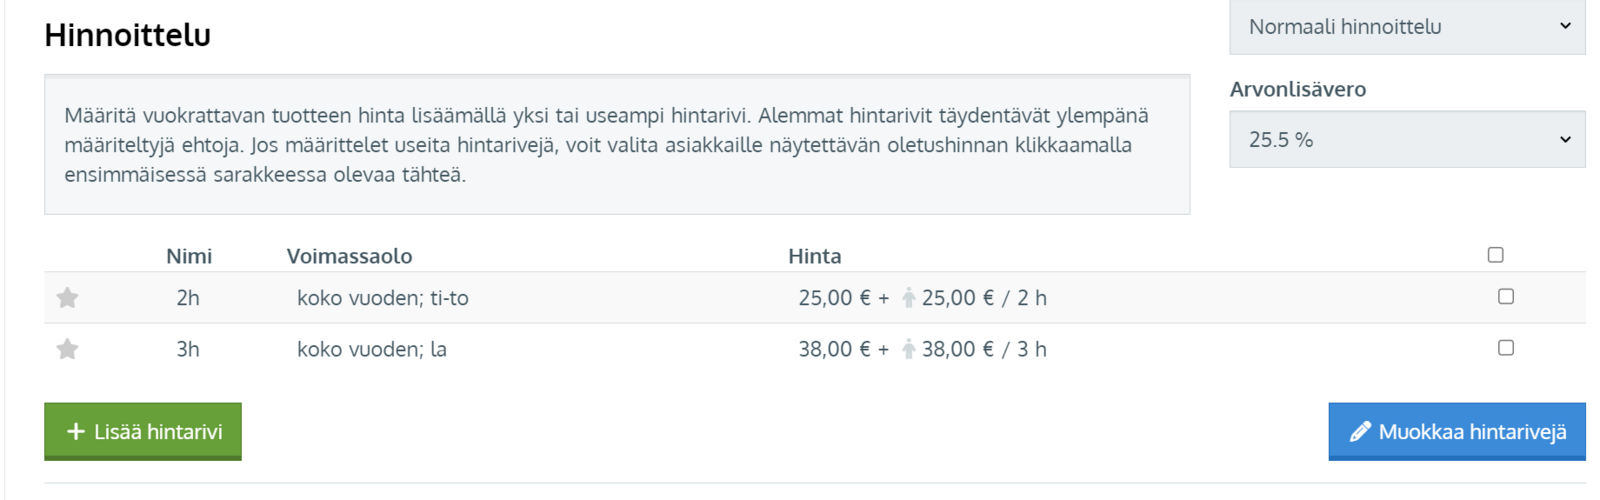This screenshot has width=1600, height=500.
Task: Click the 25,00 € / 2 h price text
Action: pos(984,298)
